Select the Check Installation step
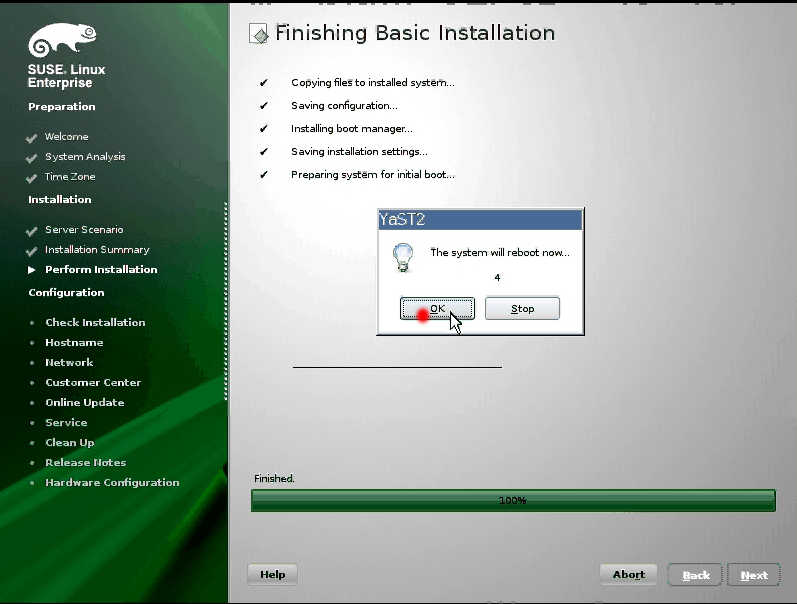This screenshot has width=797, height=604. coord(95,322)
